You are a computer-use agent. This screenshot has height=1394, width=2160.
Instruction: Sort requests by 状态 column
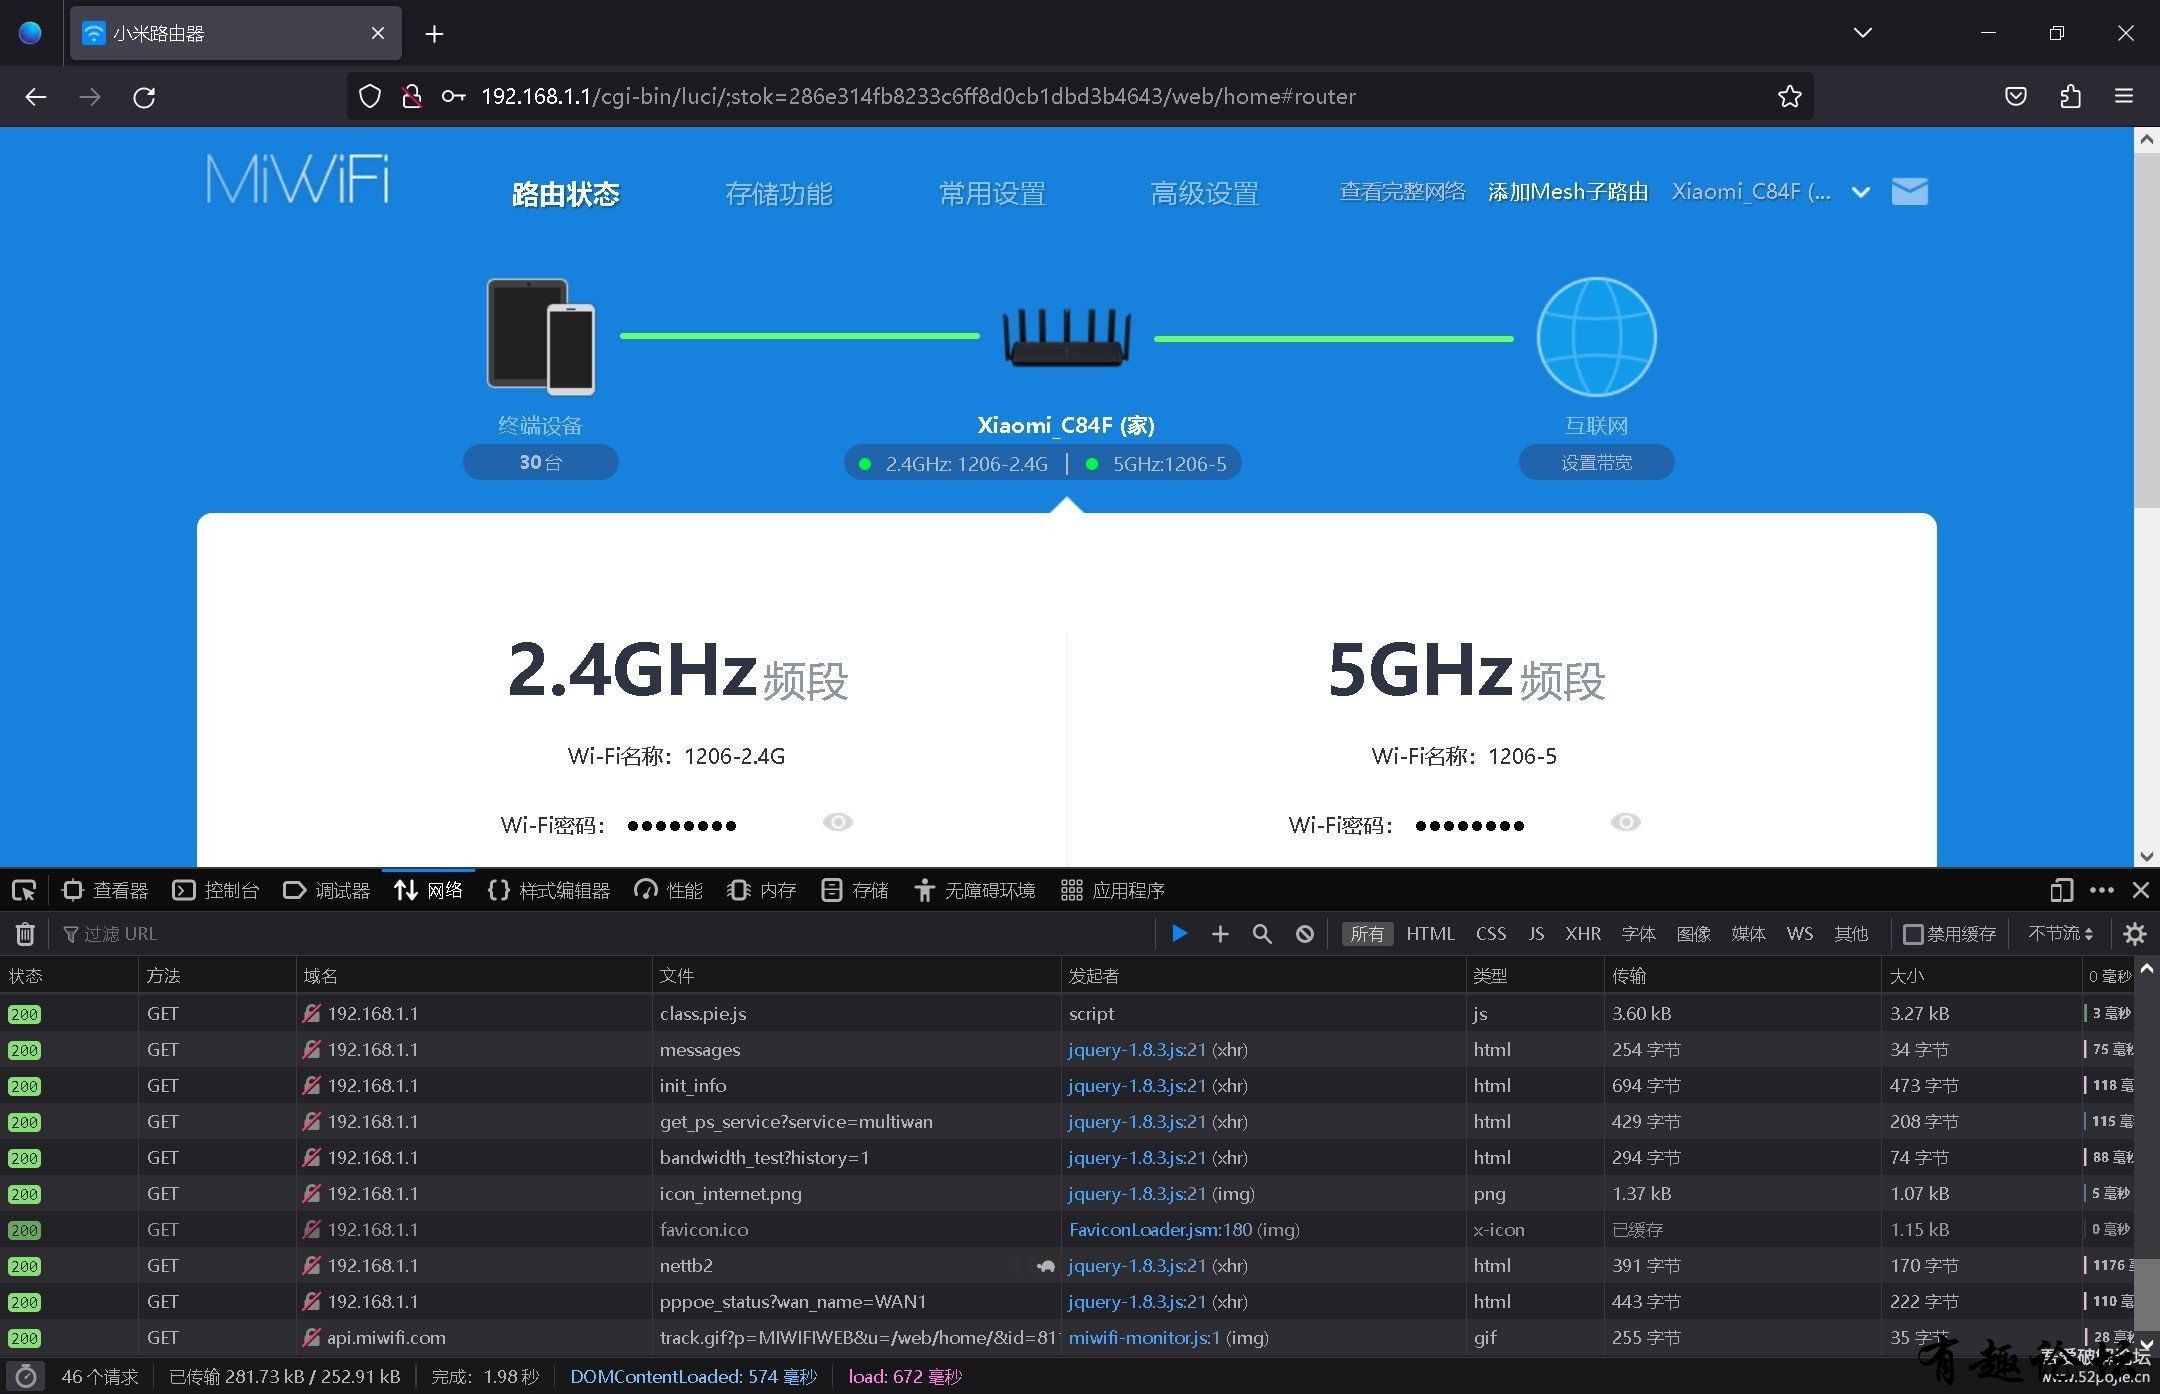(69, 975)
